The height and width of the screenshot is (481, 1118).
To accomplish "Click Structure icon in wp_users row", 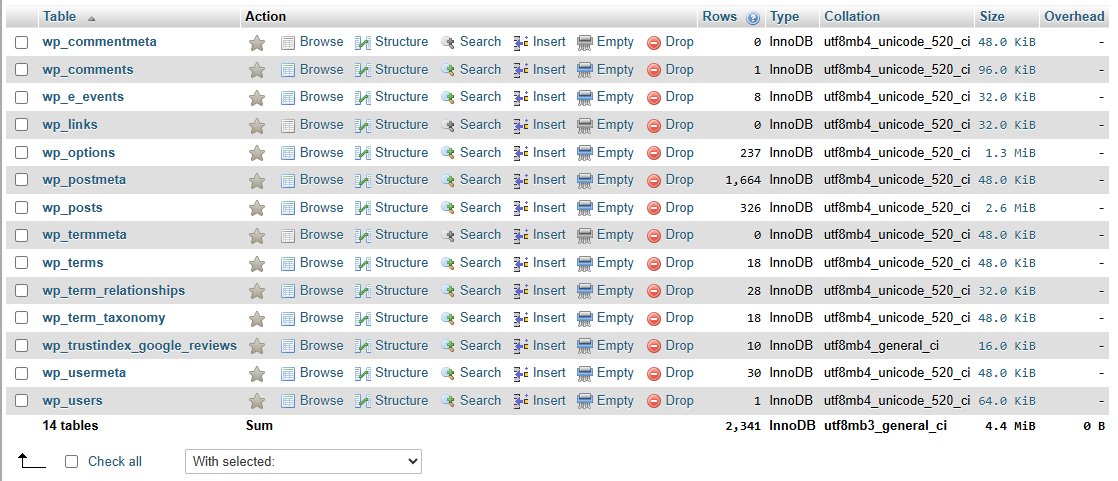I will [363, 402].
